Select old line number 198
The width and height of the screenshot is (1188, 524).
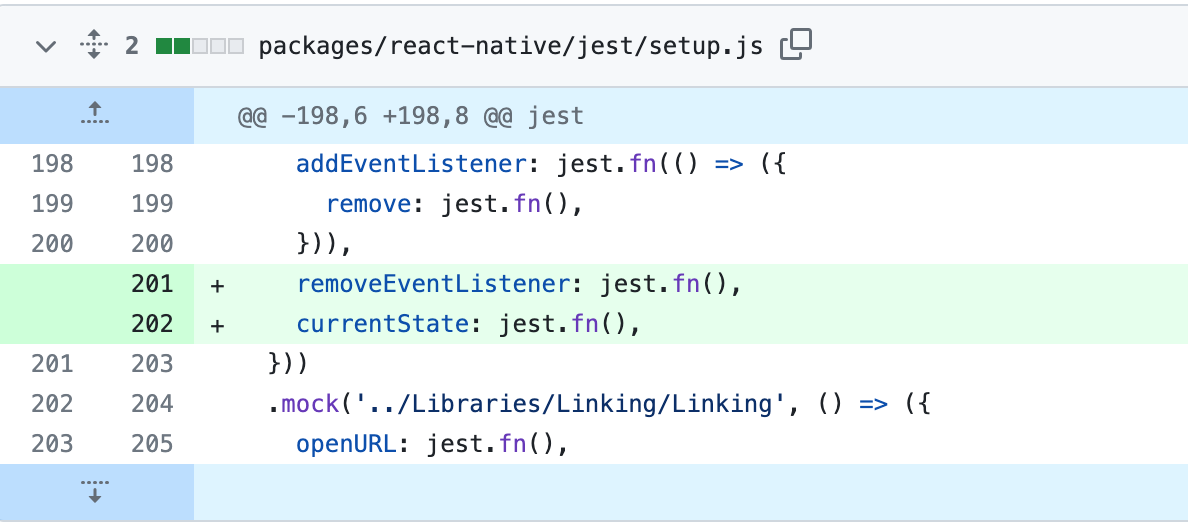[x=52, y=164]
